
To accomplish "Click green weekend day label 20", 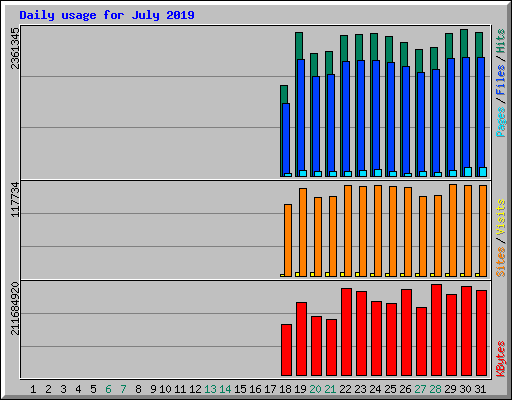I will point(315,389).
